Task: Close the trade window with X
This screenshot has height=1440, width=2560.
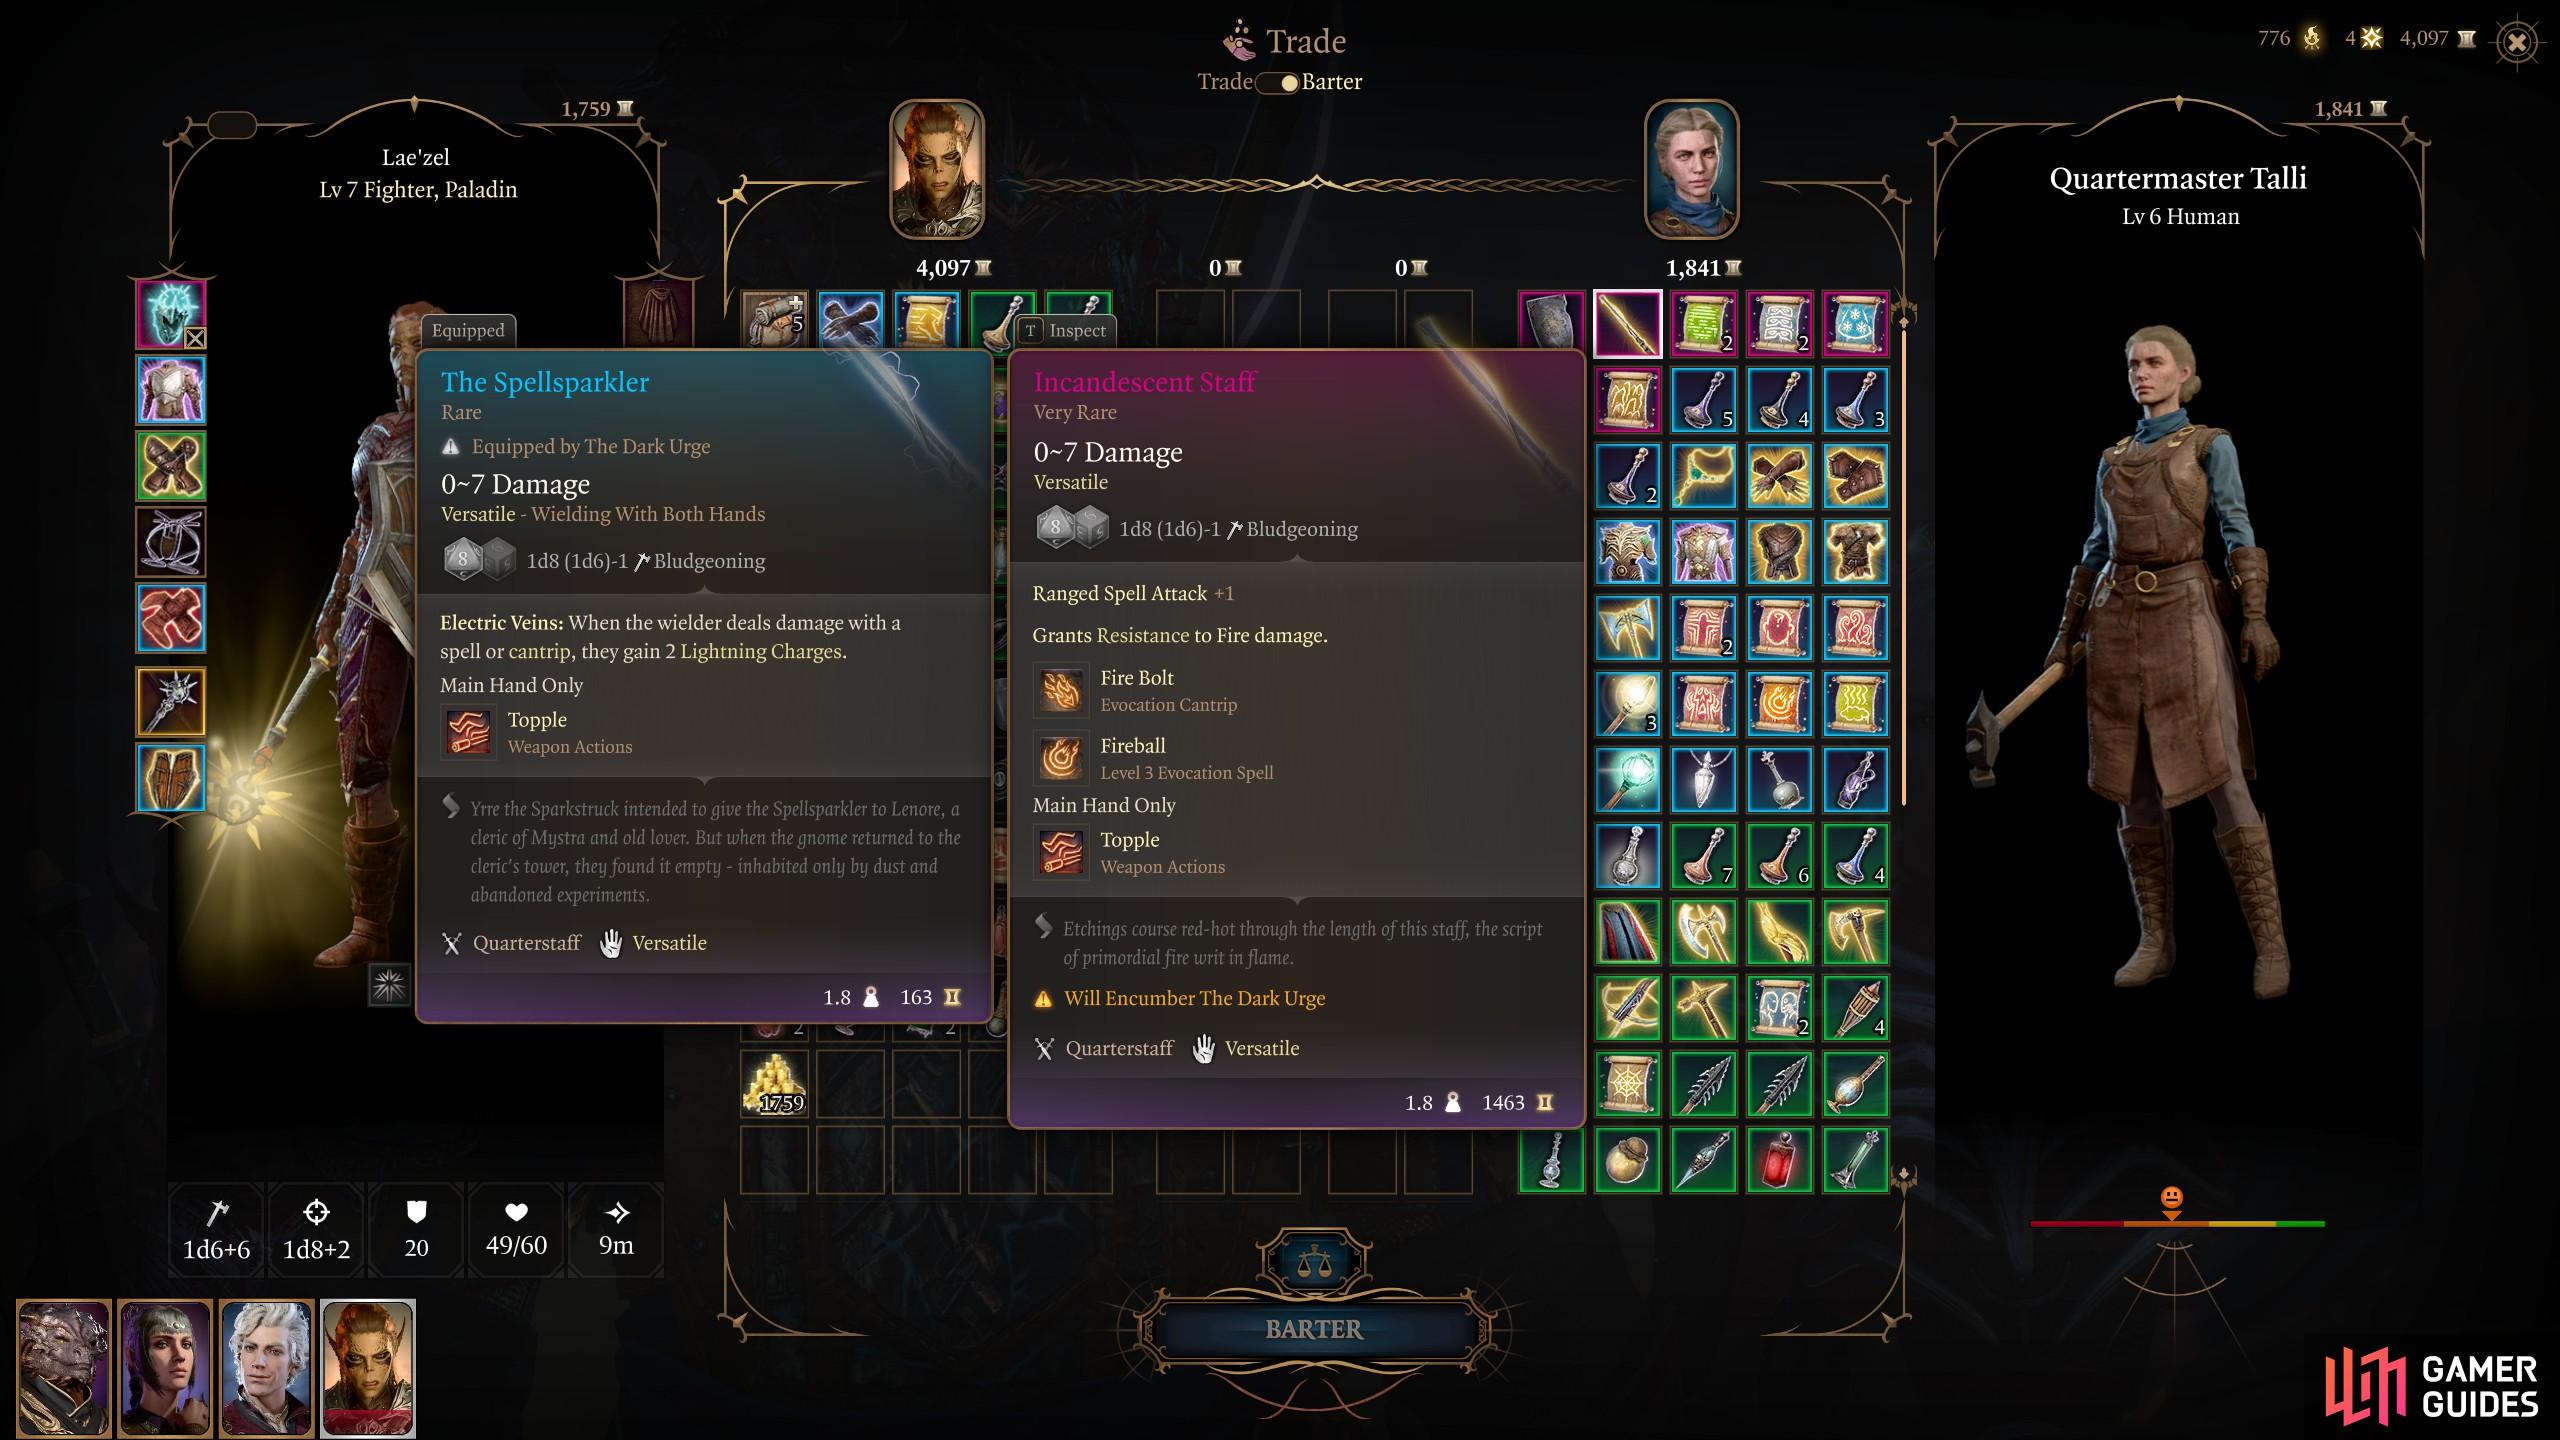Action: pyautogui.click(x=2517, y=42)
